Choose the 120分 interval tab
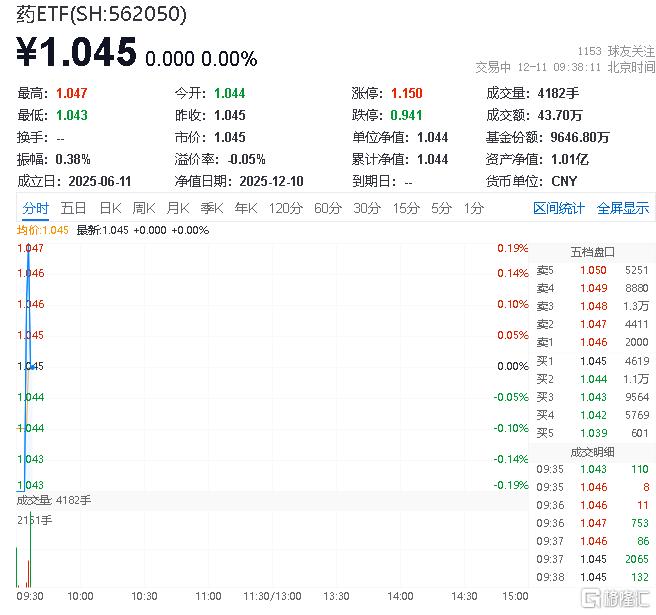 point(285,208)
